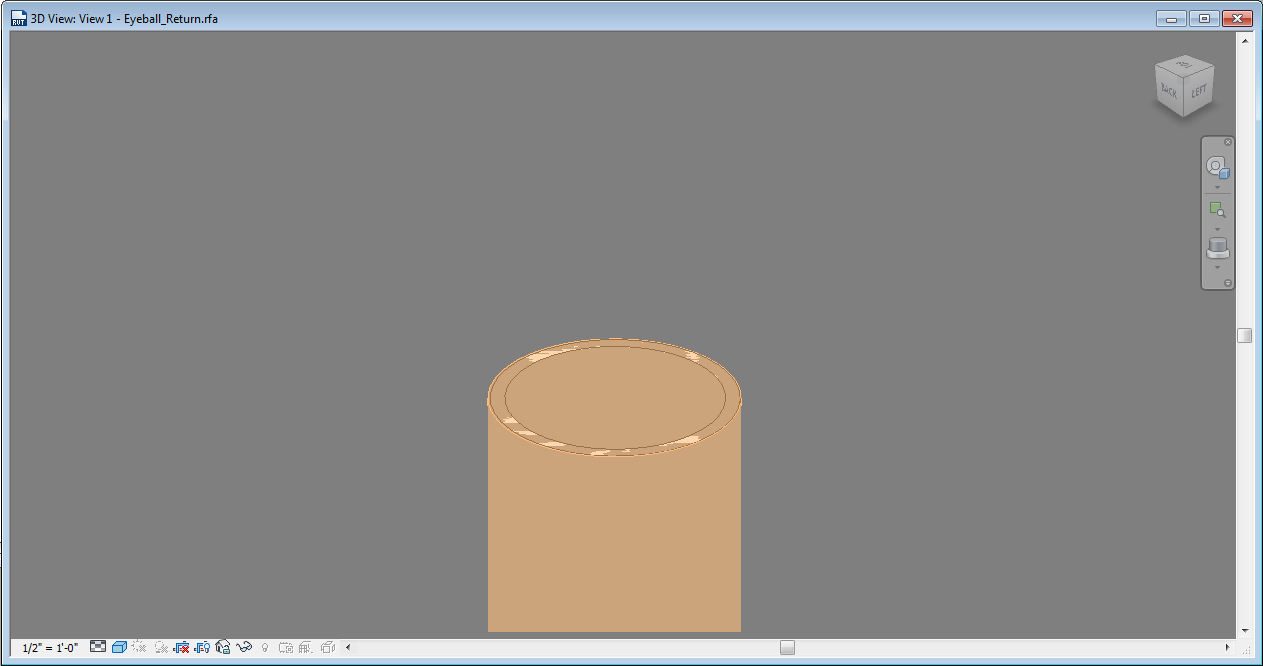Close the navigation bar
Viewport: 1263px width, 666px height.
point(1228,142)
